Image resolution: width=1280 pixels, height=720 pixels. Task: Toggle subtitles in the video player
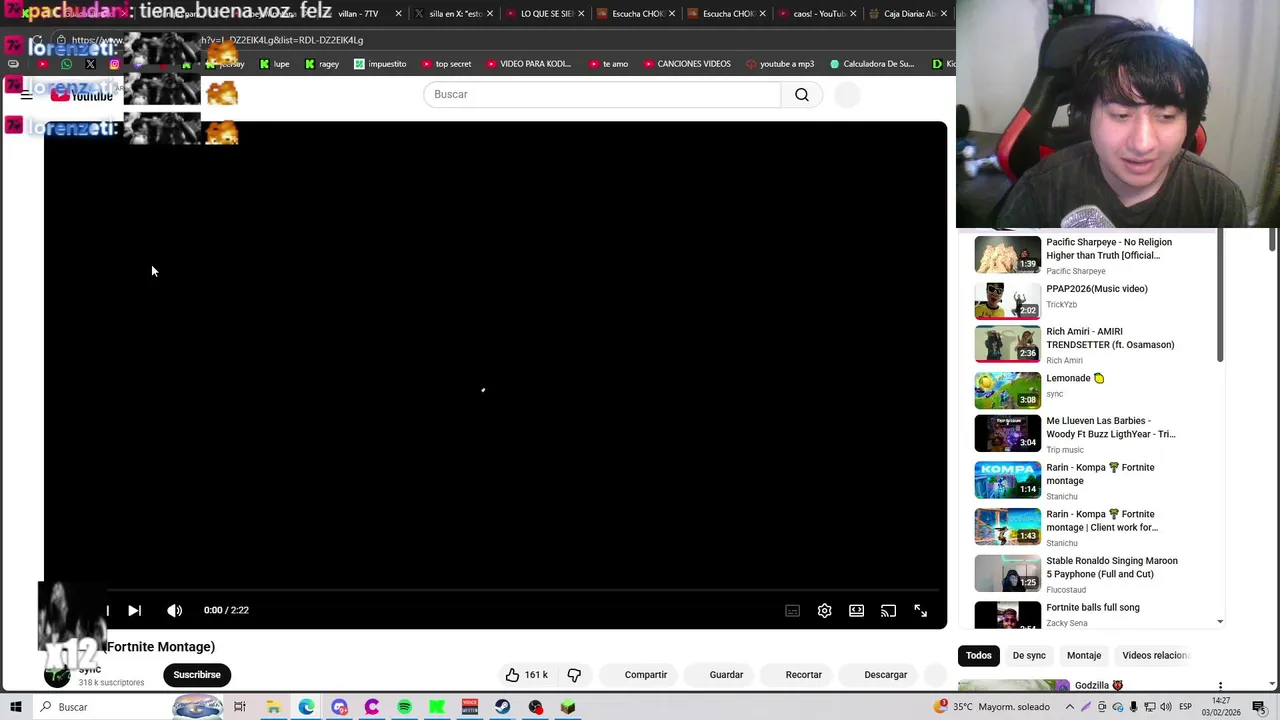coord(792,611)
